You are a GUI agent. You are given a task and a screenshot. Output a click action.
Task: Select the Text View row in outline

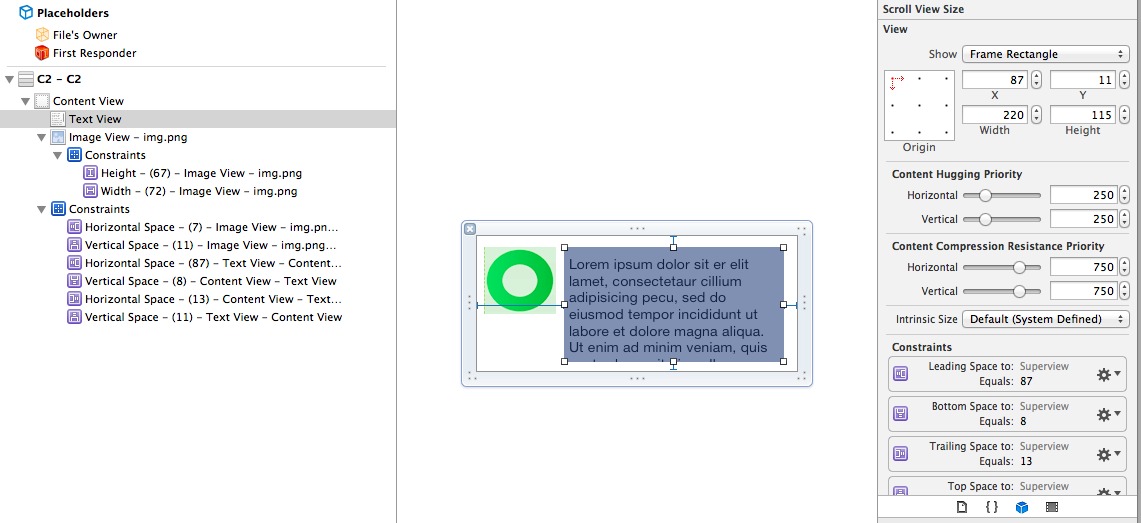198,119
